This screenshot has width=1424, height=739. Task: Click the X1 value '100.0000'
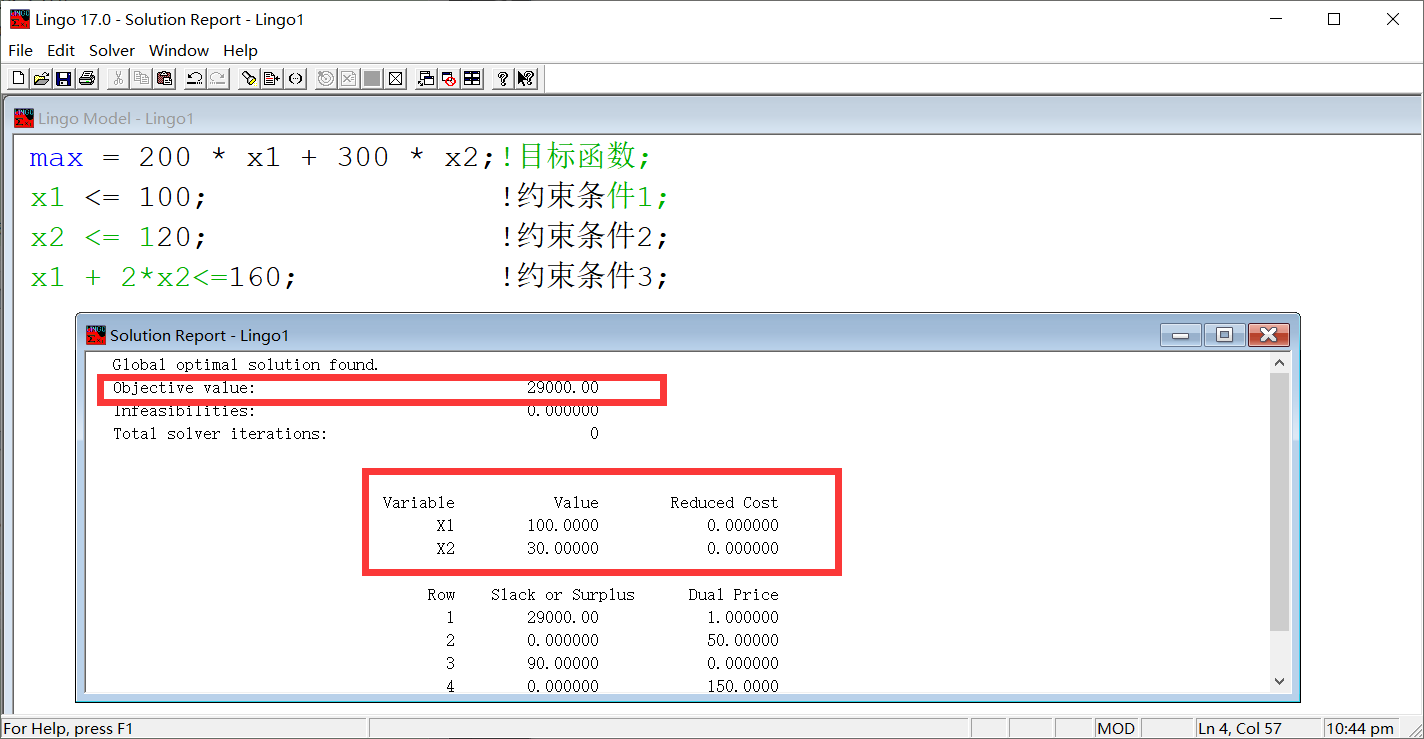coord(563,525)
